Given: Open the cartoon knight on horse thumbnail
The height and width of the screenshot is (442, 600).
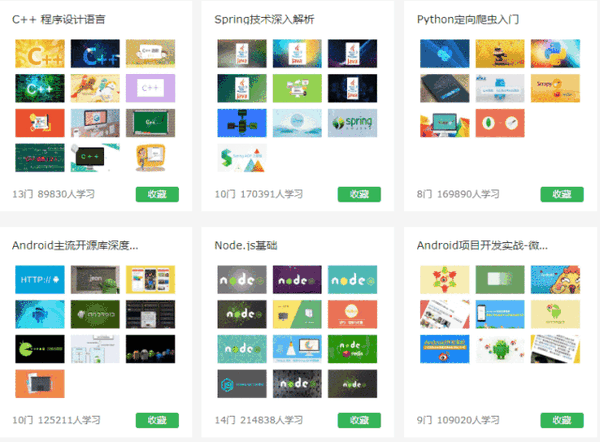Looking at the screenshot, I should click(x=95, y=88).
